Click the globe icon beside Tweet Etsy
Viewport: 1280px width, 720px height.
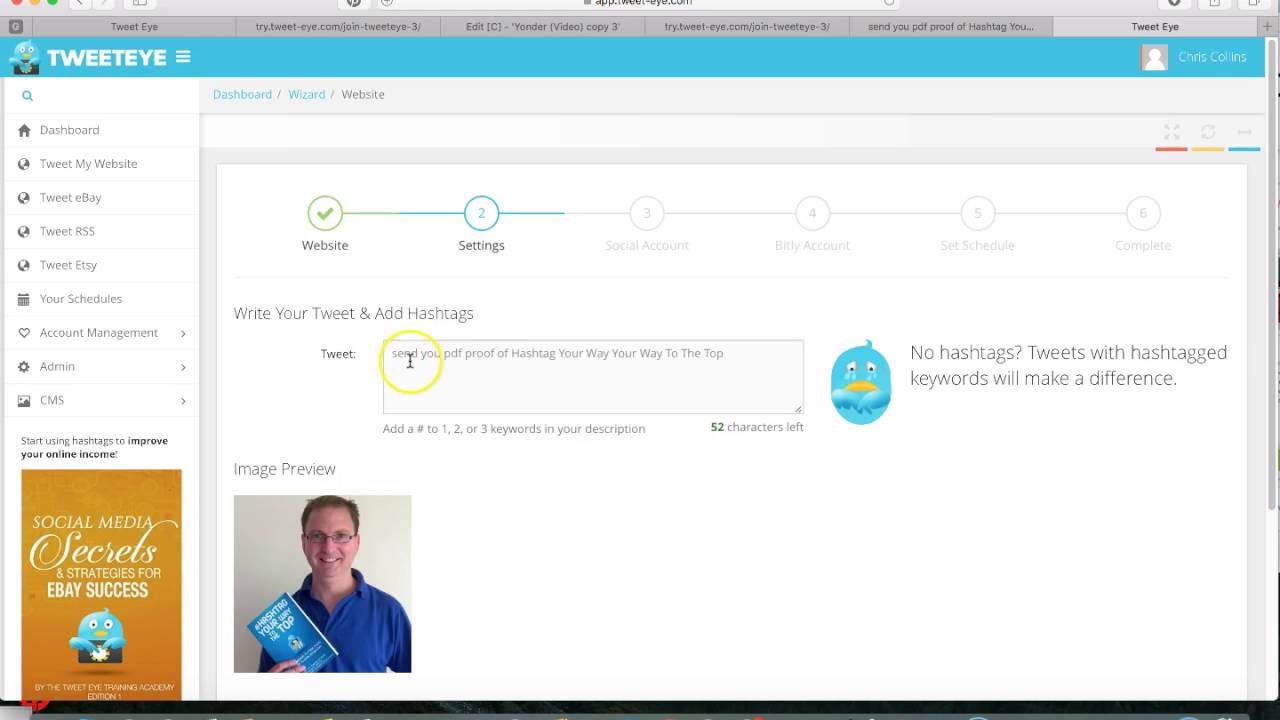pyautogui.click(x=24, y=265)
